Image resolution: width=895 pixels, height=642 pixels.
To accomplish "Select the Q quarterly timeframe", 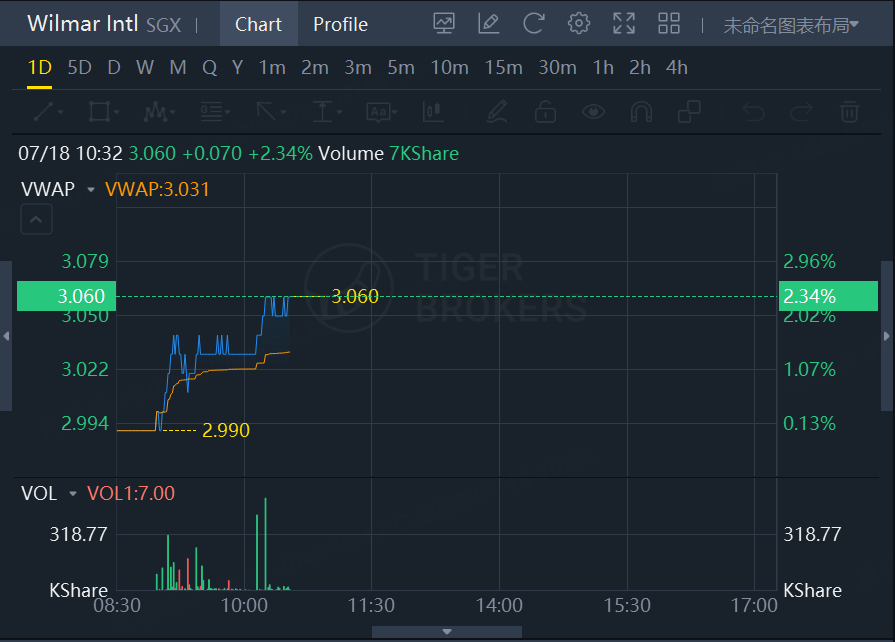I will 209,68.
